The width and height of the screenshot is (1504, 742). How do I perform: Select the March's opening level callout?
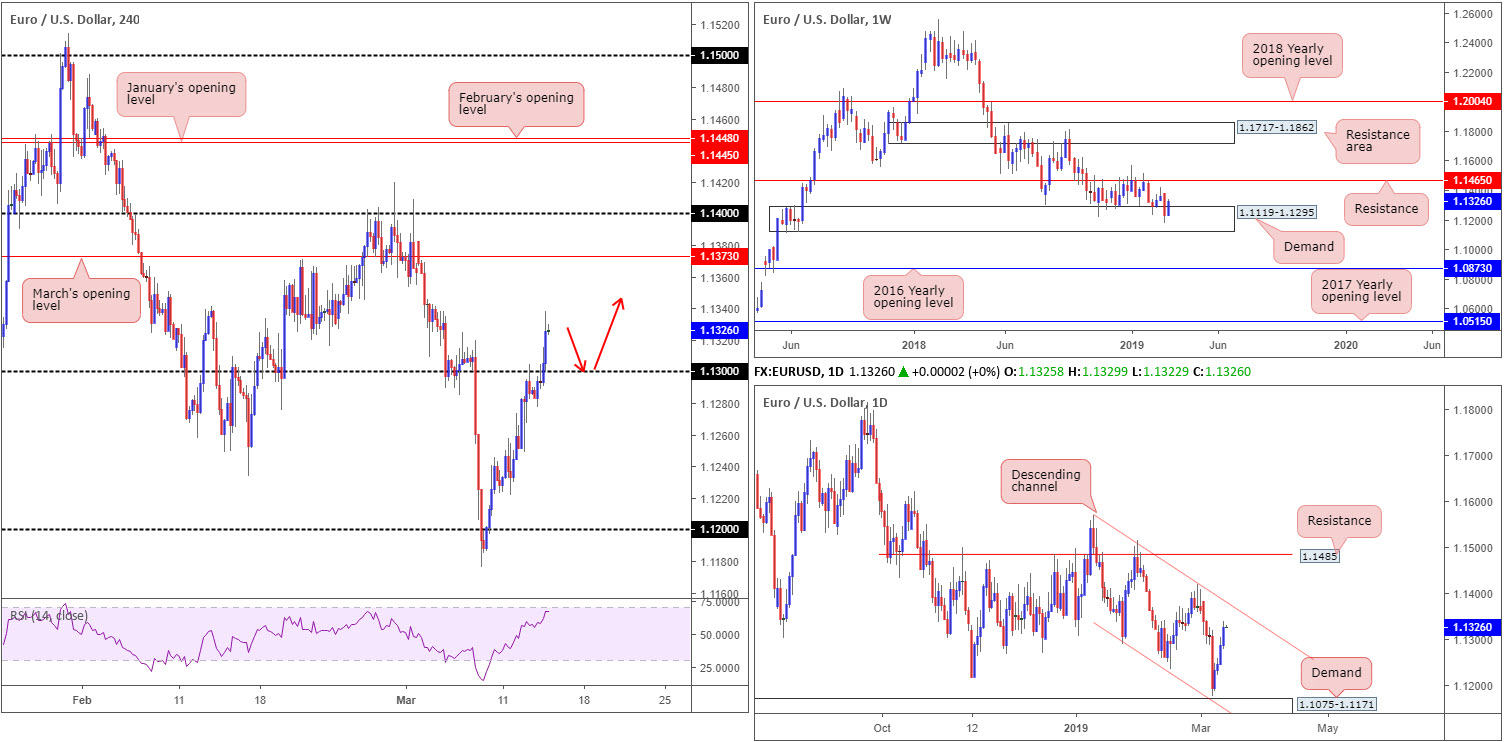[x=82, y=299]
